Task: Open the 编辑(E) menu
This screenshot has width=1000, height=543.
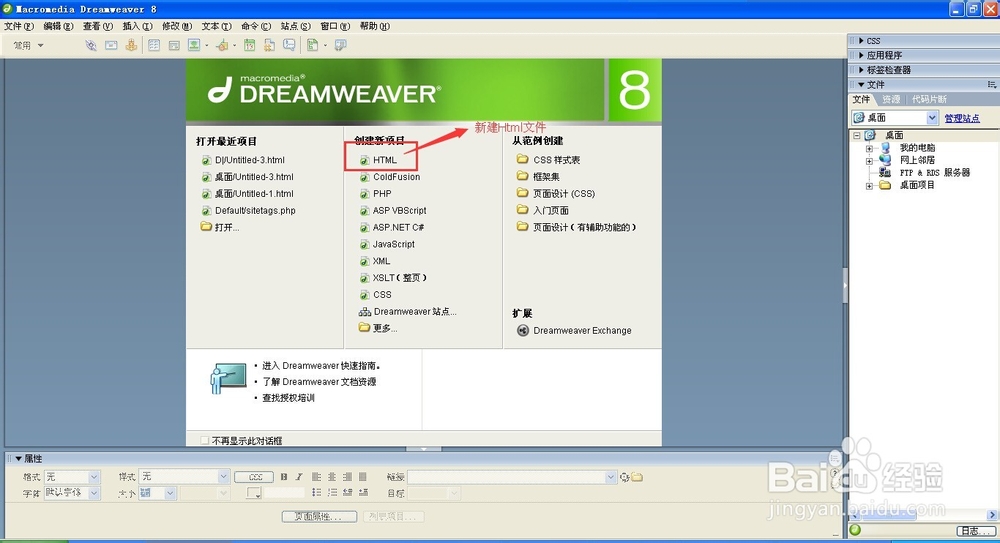Action: [58, 26]
